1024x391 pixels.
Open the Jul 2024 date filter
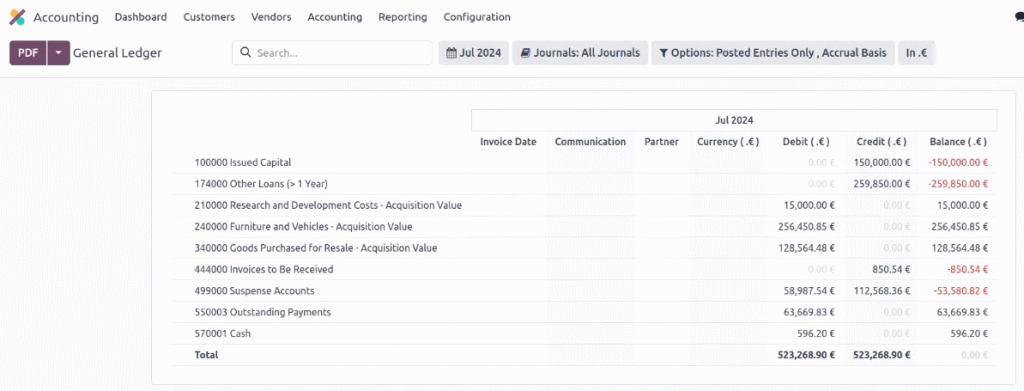(473, 53)
